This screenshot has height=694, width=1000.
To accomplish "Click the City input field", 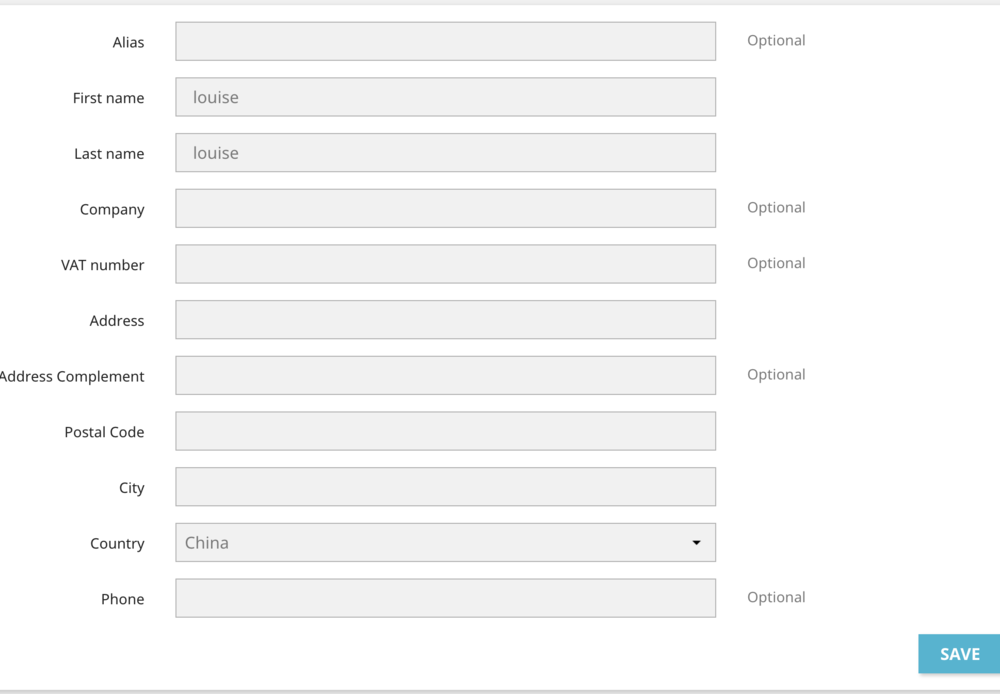I will 445,486.
